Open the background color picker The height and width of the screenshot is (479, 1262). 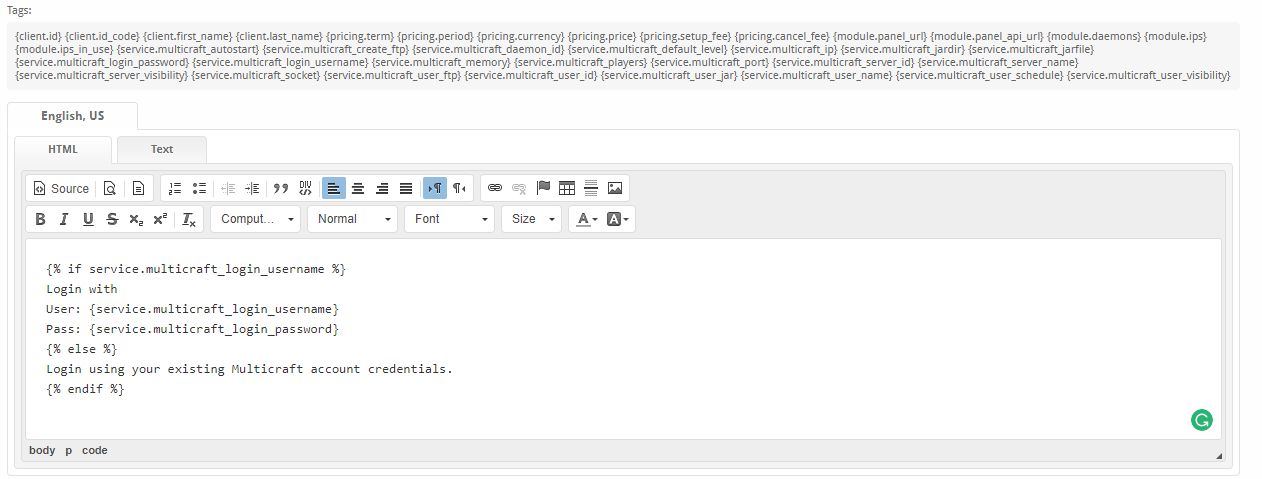point(618,219)
